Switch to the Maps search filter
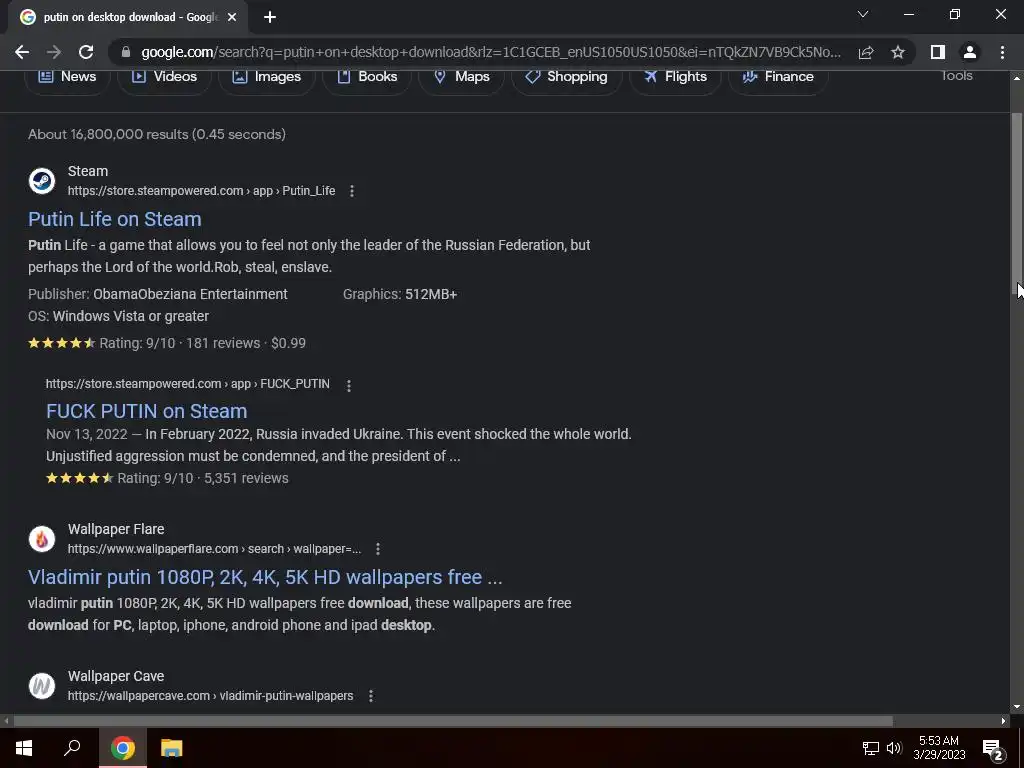1024x768 pixels. click(x=461, y=77)
